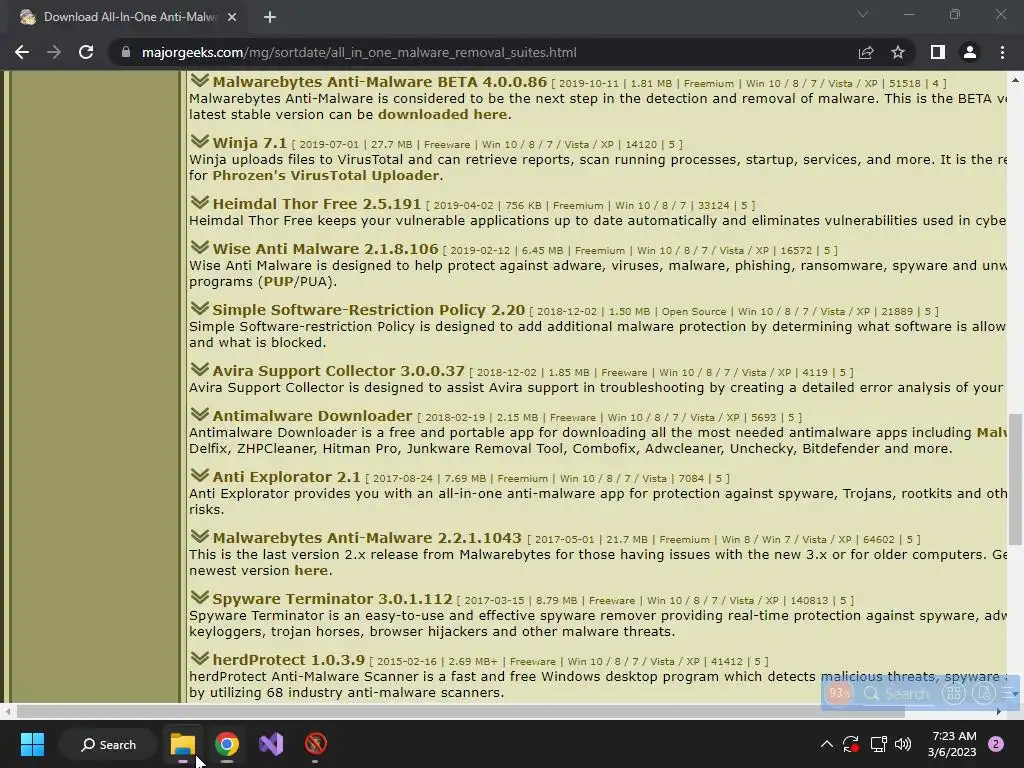Open Heimdal Thor Free 2.5.191 link
1024x768 pixels.
[317, 204]
